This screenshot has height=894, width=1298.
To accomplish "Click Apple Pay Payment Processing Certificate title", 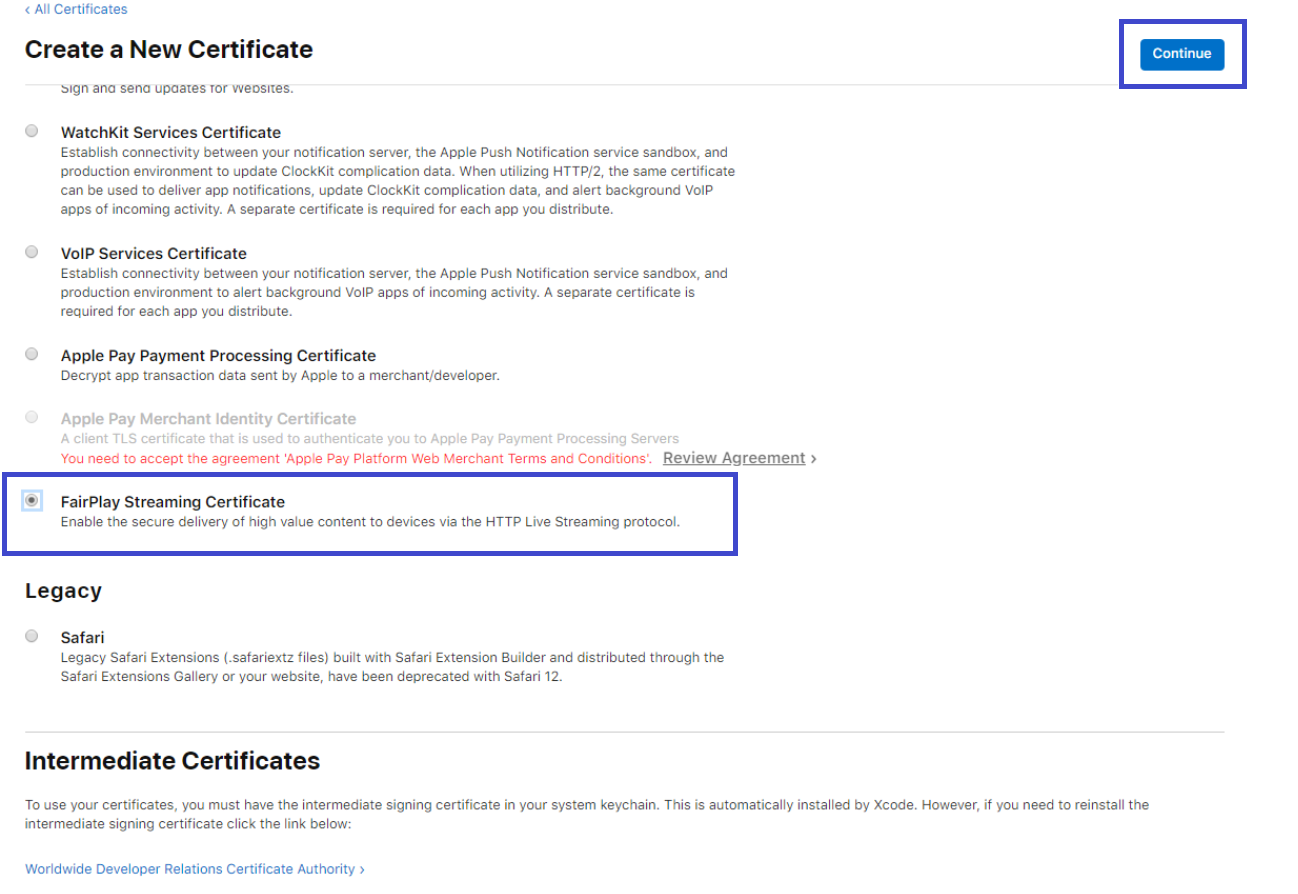I will (x=218, y=355).
